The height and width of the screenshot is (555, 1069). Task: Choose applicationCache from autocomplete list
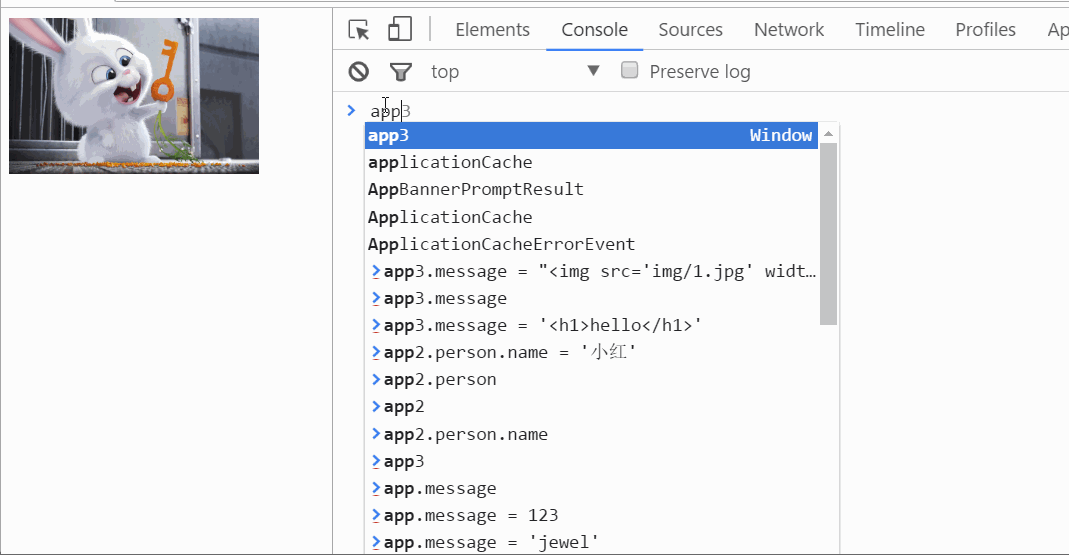tap(450, 162)
